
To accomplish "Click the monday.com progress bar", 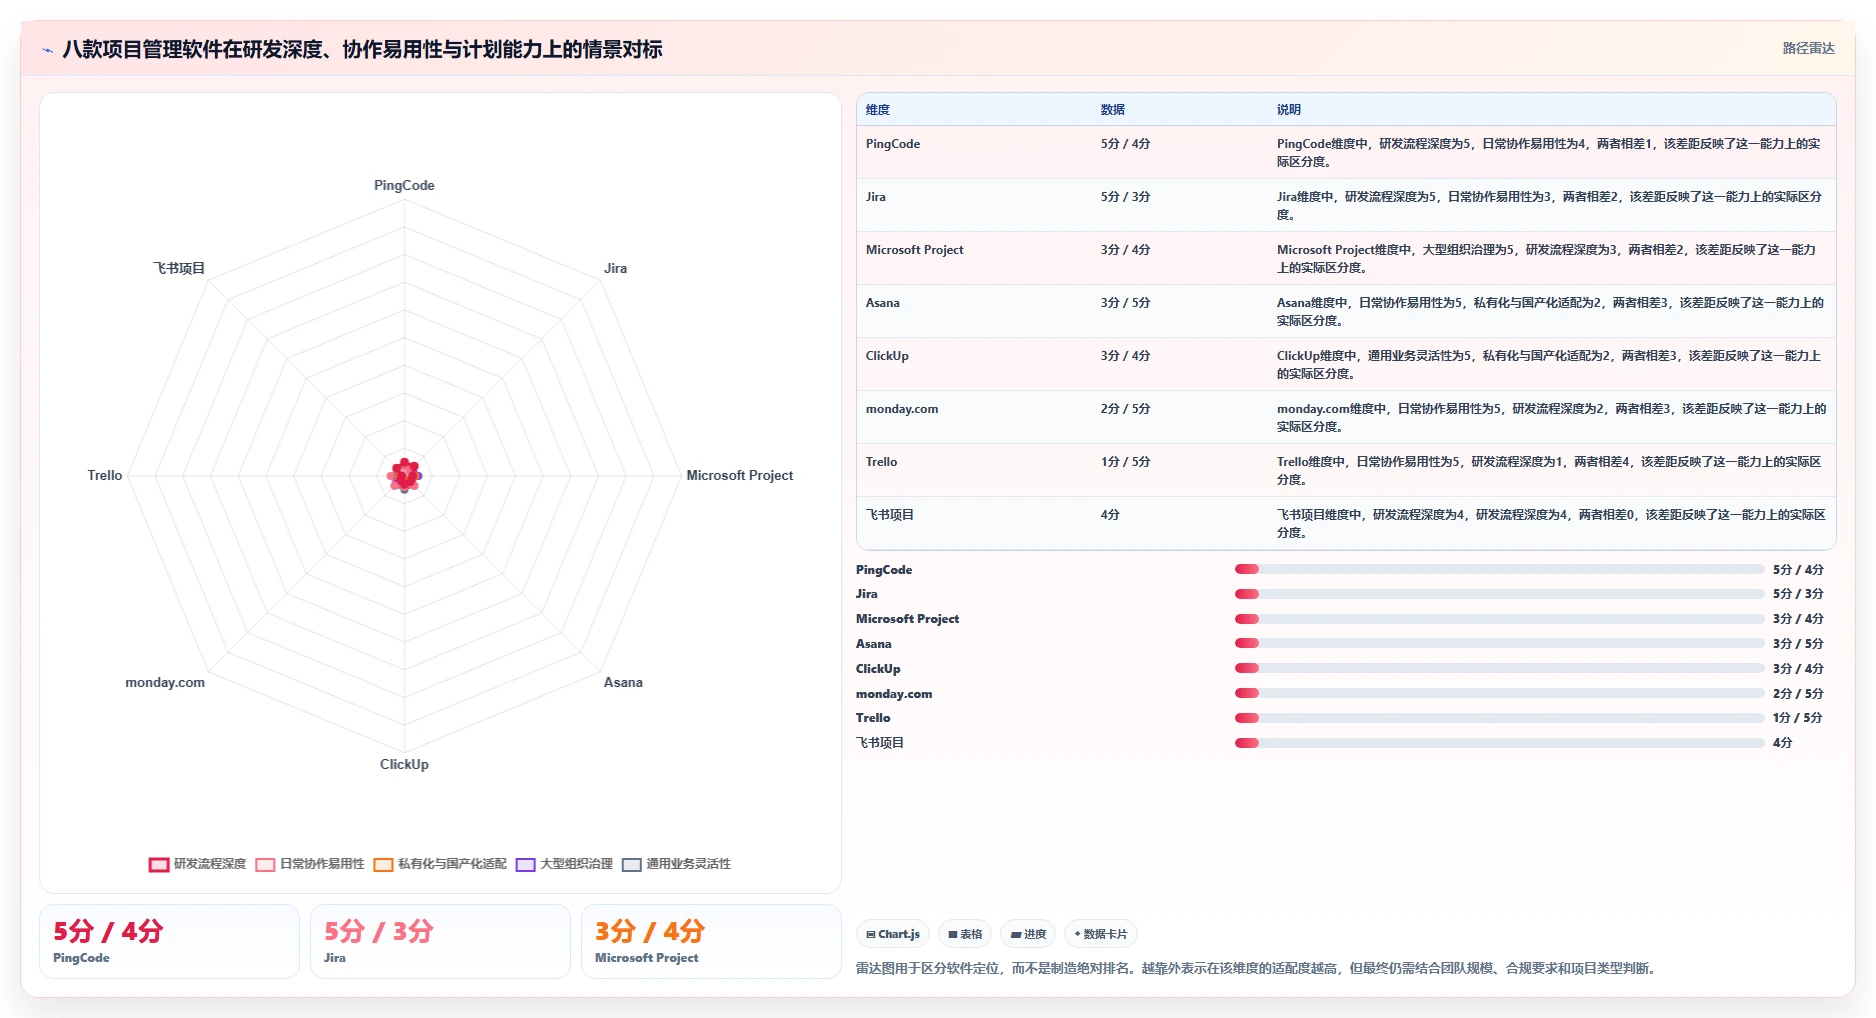I will click(1499, 693).
